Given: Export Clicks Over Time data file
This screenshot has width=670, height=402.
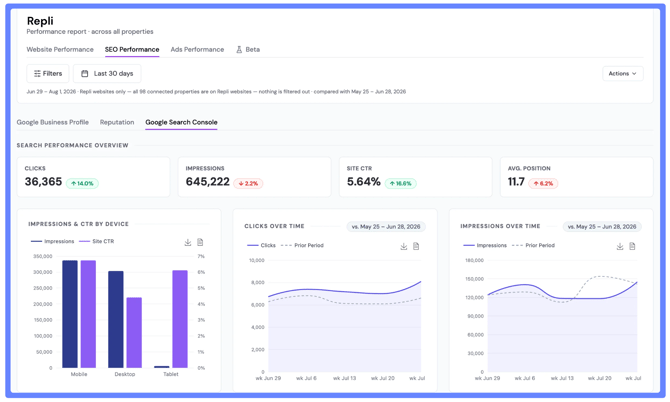Looking at the screenshot, I should click(416, 246).
